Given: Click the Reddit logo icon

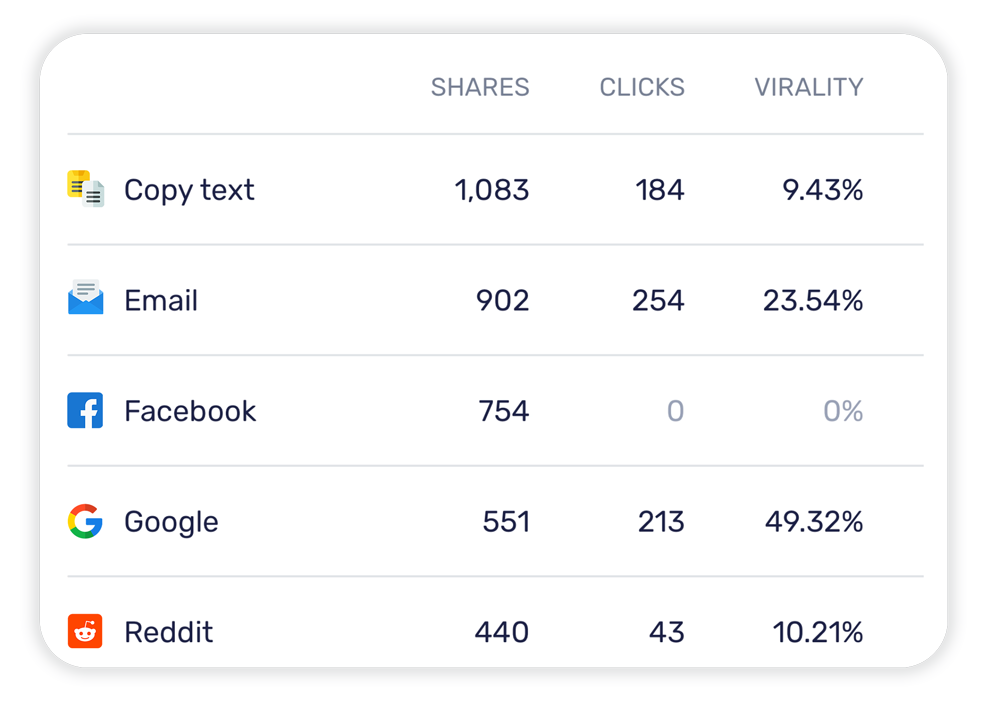Looking at the screenshot, I should 85,631.
